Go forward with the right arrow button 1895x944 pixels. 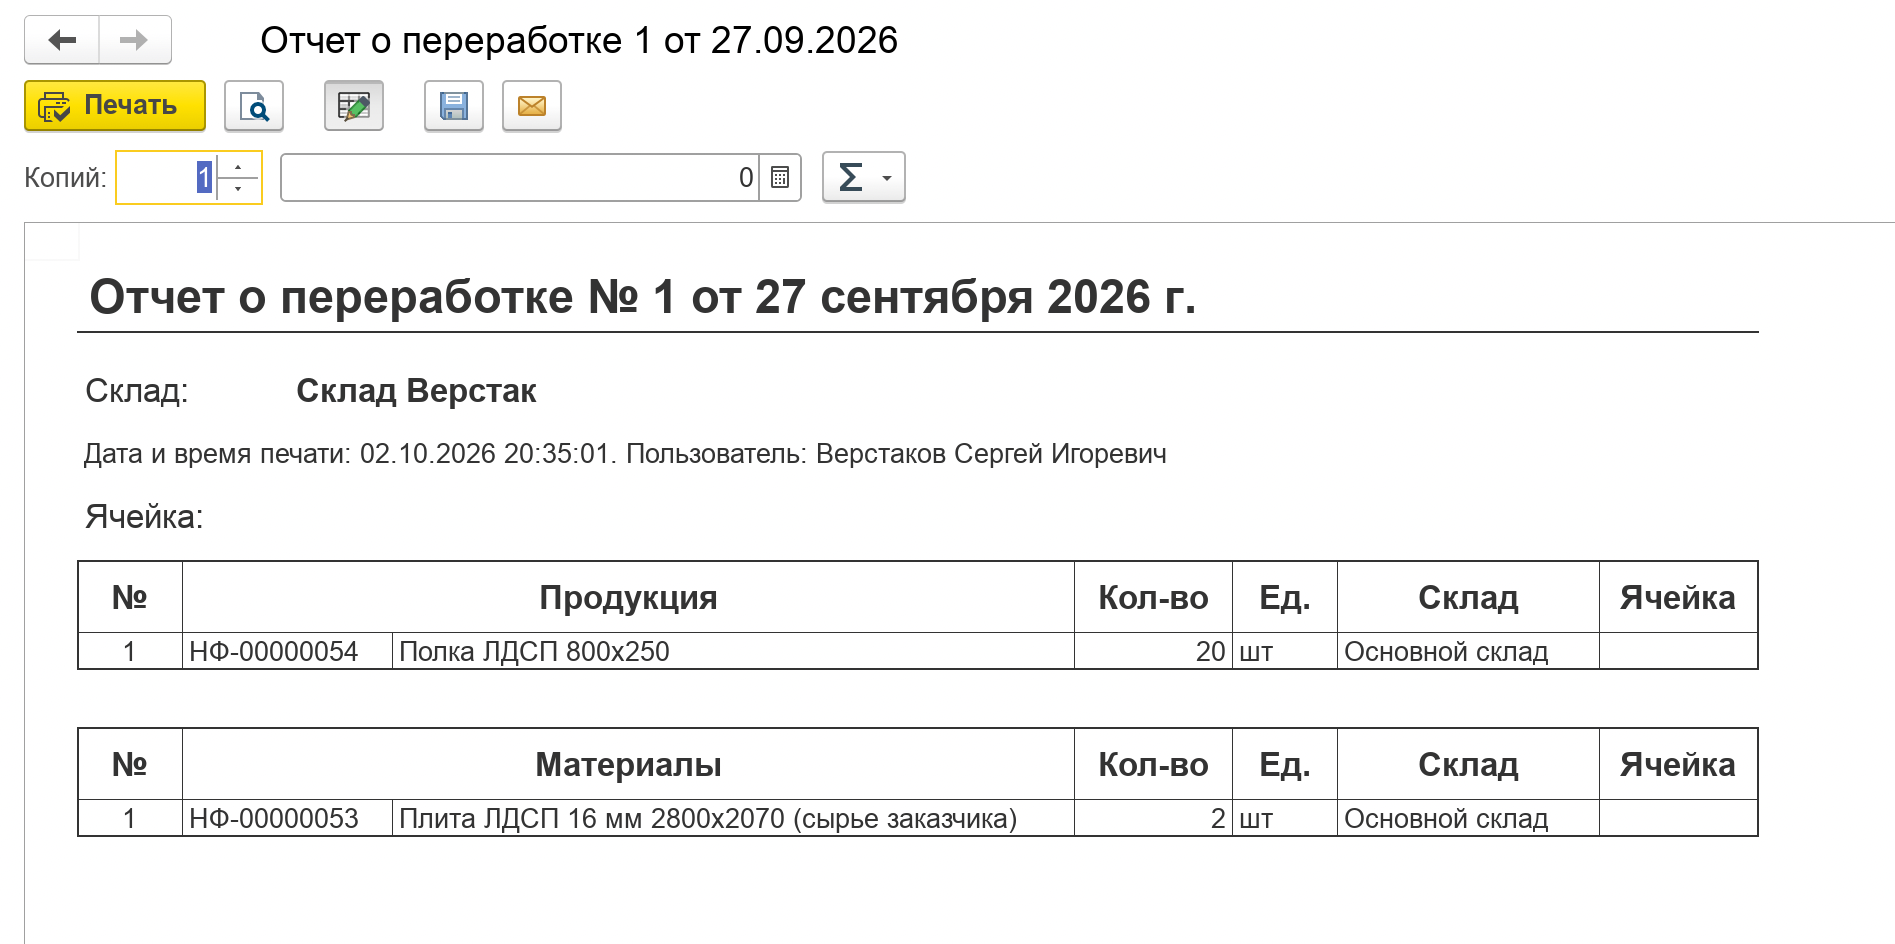(x=134, y=40)
